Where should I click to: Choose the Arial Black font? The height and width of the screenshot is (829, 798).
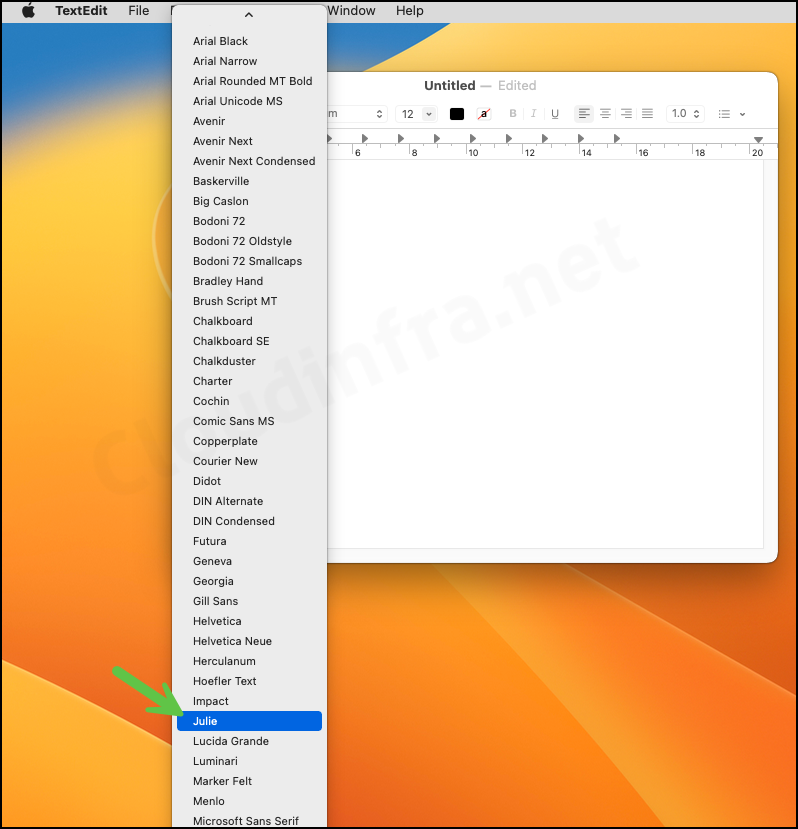point(249,41)
